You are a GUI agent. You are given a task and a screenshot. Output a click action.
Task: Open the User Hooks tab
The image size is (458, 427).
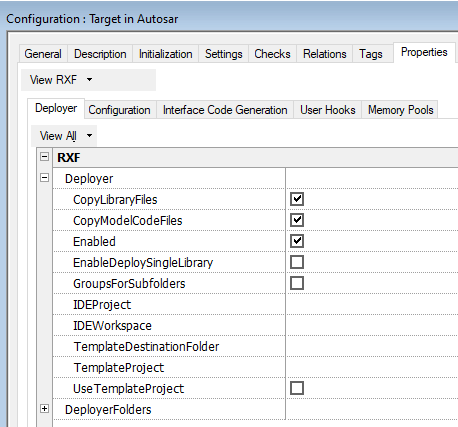[328, 110]
